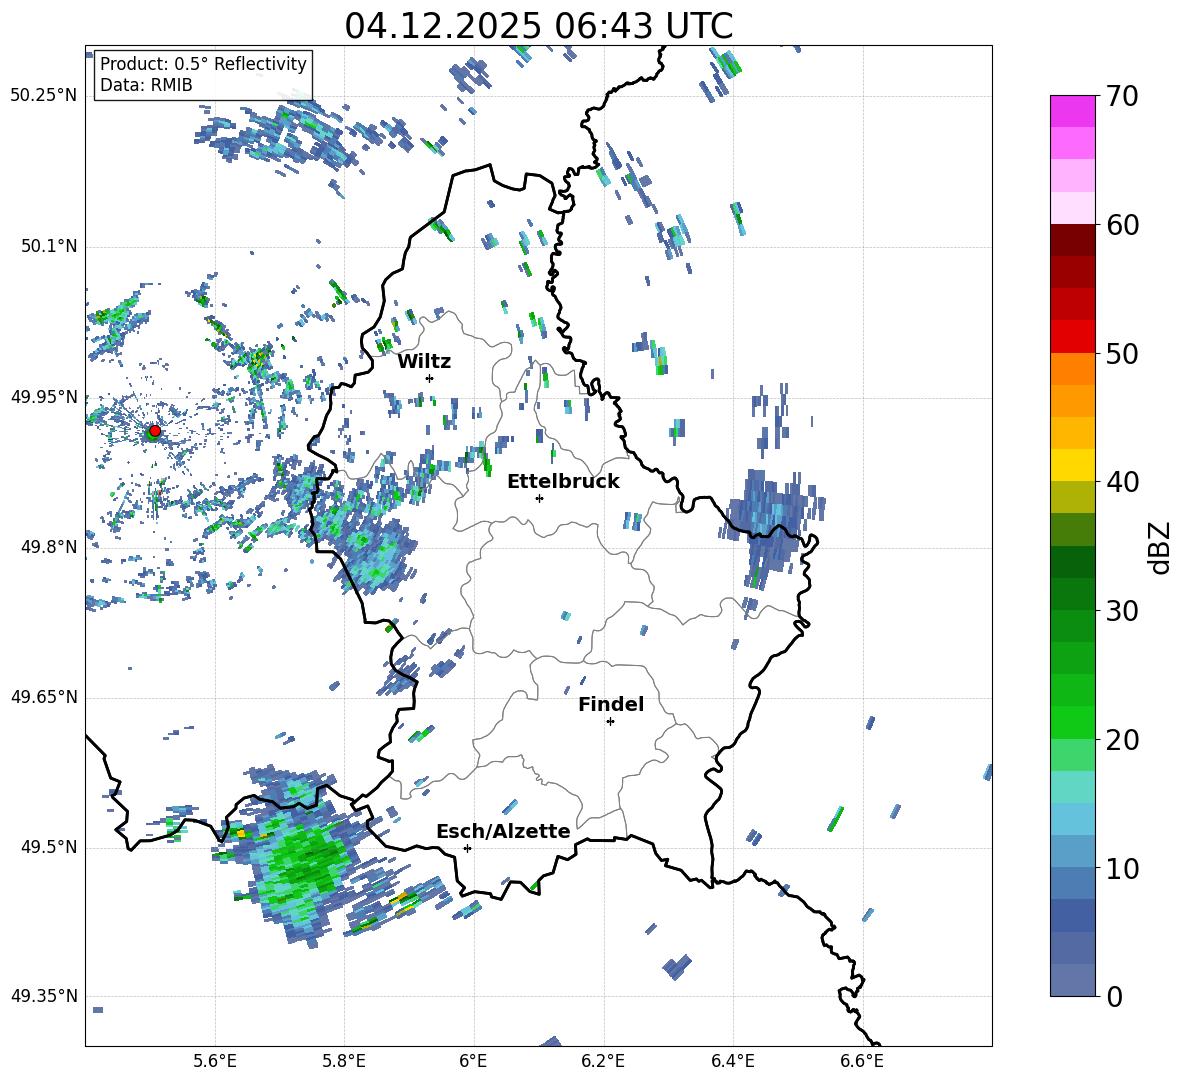The width and height of the screenshot is (1184, 1081).
Task: Select the Wiltz city label
Action: coord(424,362)
